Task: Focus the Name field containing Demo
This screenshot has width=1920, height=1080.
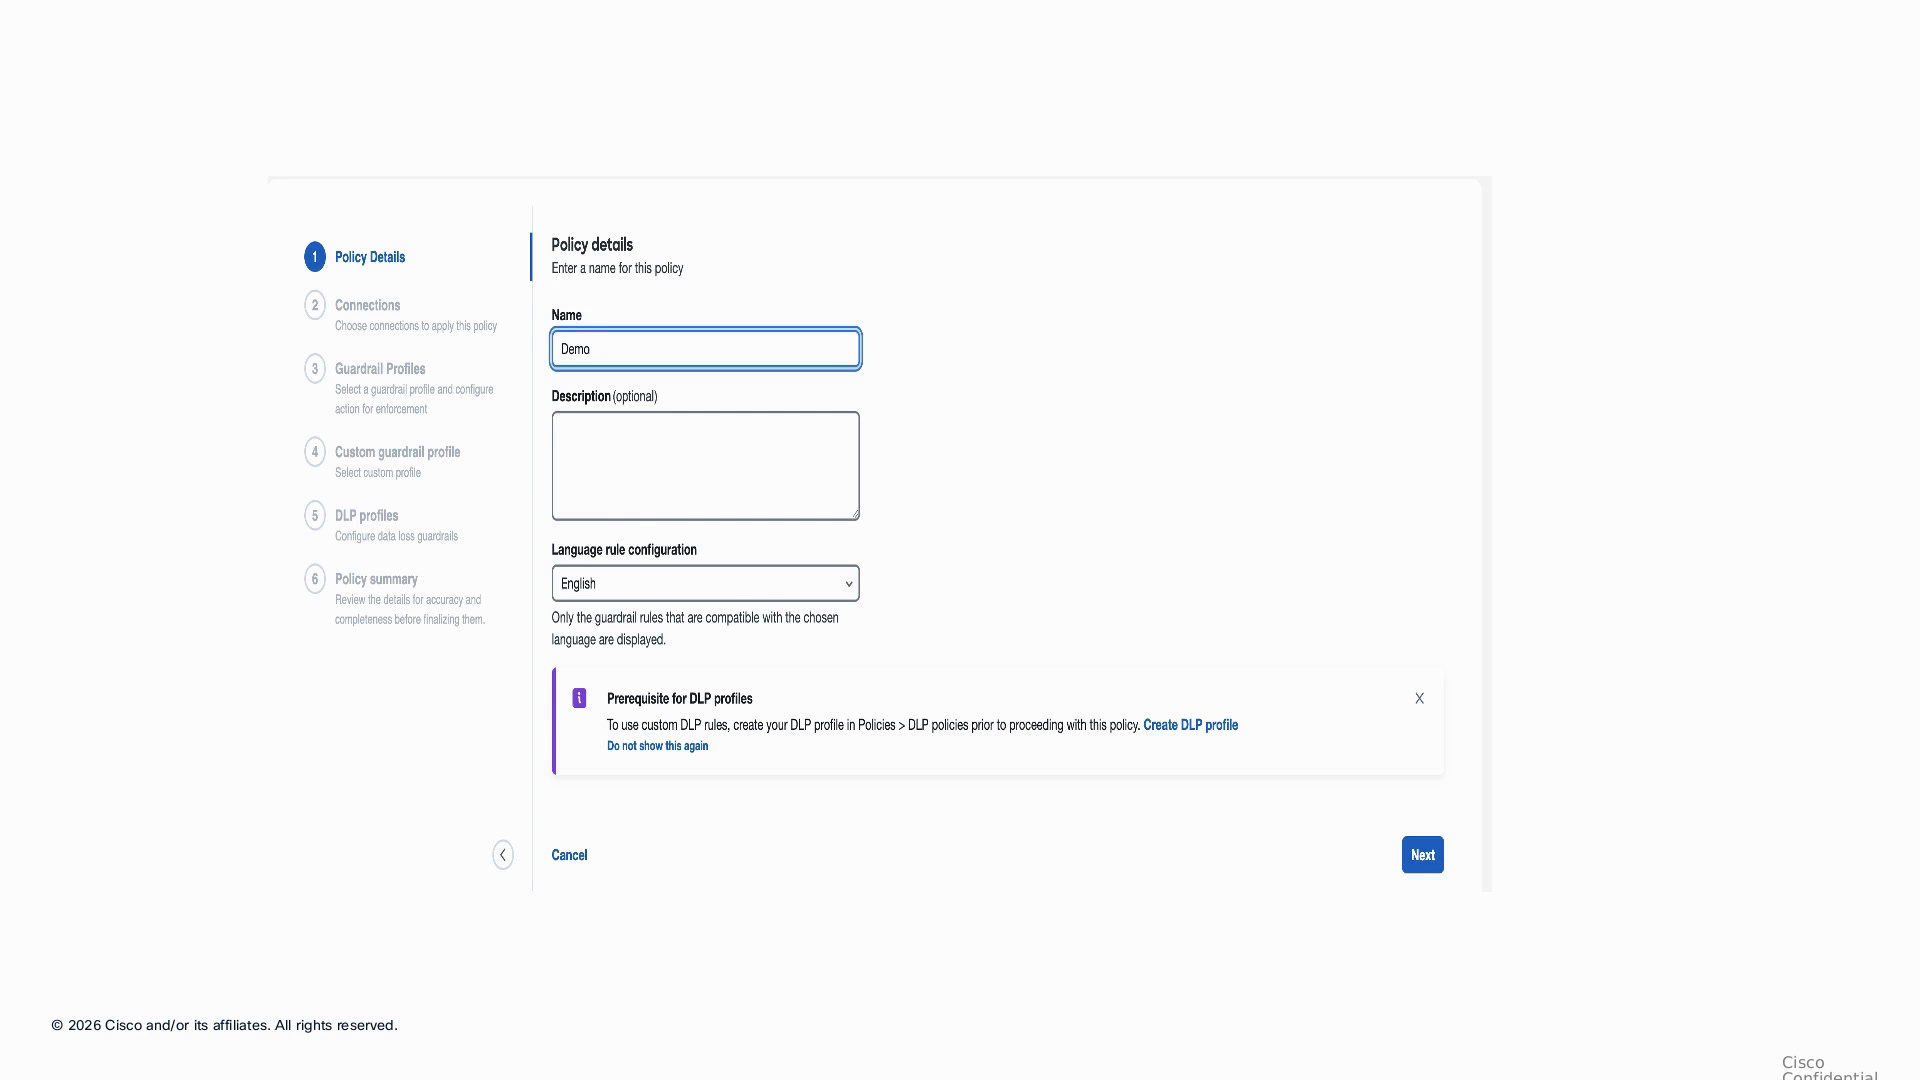Action: pos(705,349)
